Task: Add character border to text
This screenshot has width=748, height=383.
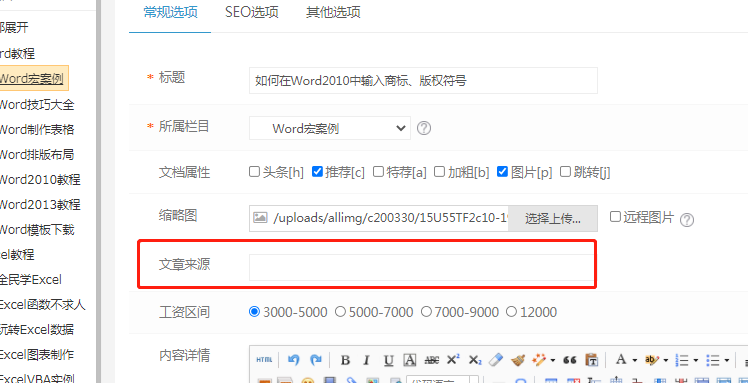Action: (x=410, y=360)
